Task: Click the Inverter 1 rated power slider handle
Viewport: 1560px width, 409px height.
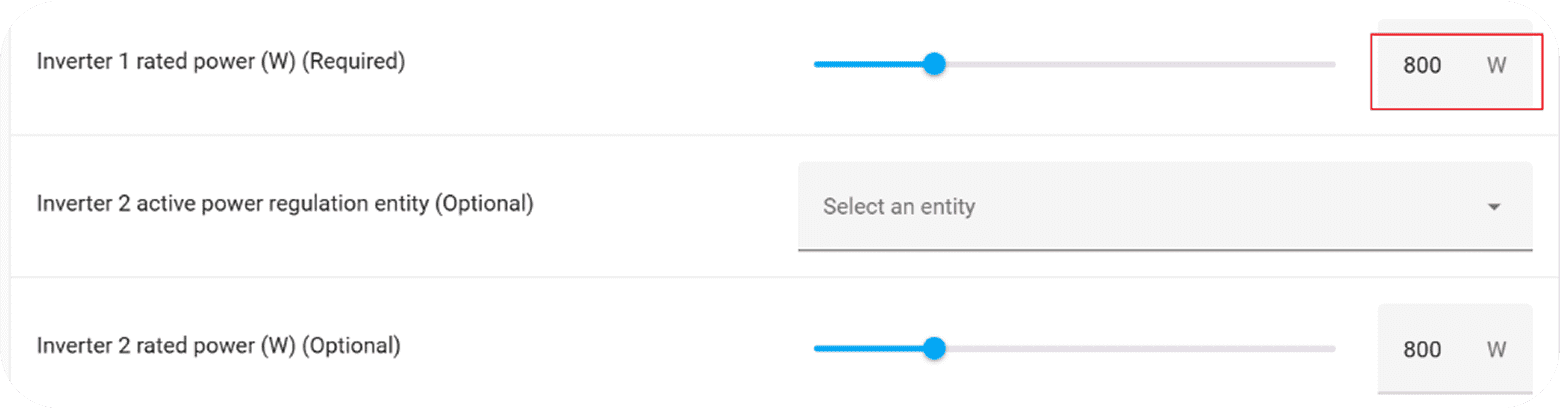Action: [934, 64]
